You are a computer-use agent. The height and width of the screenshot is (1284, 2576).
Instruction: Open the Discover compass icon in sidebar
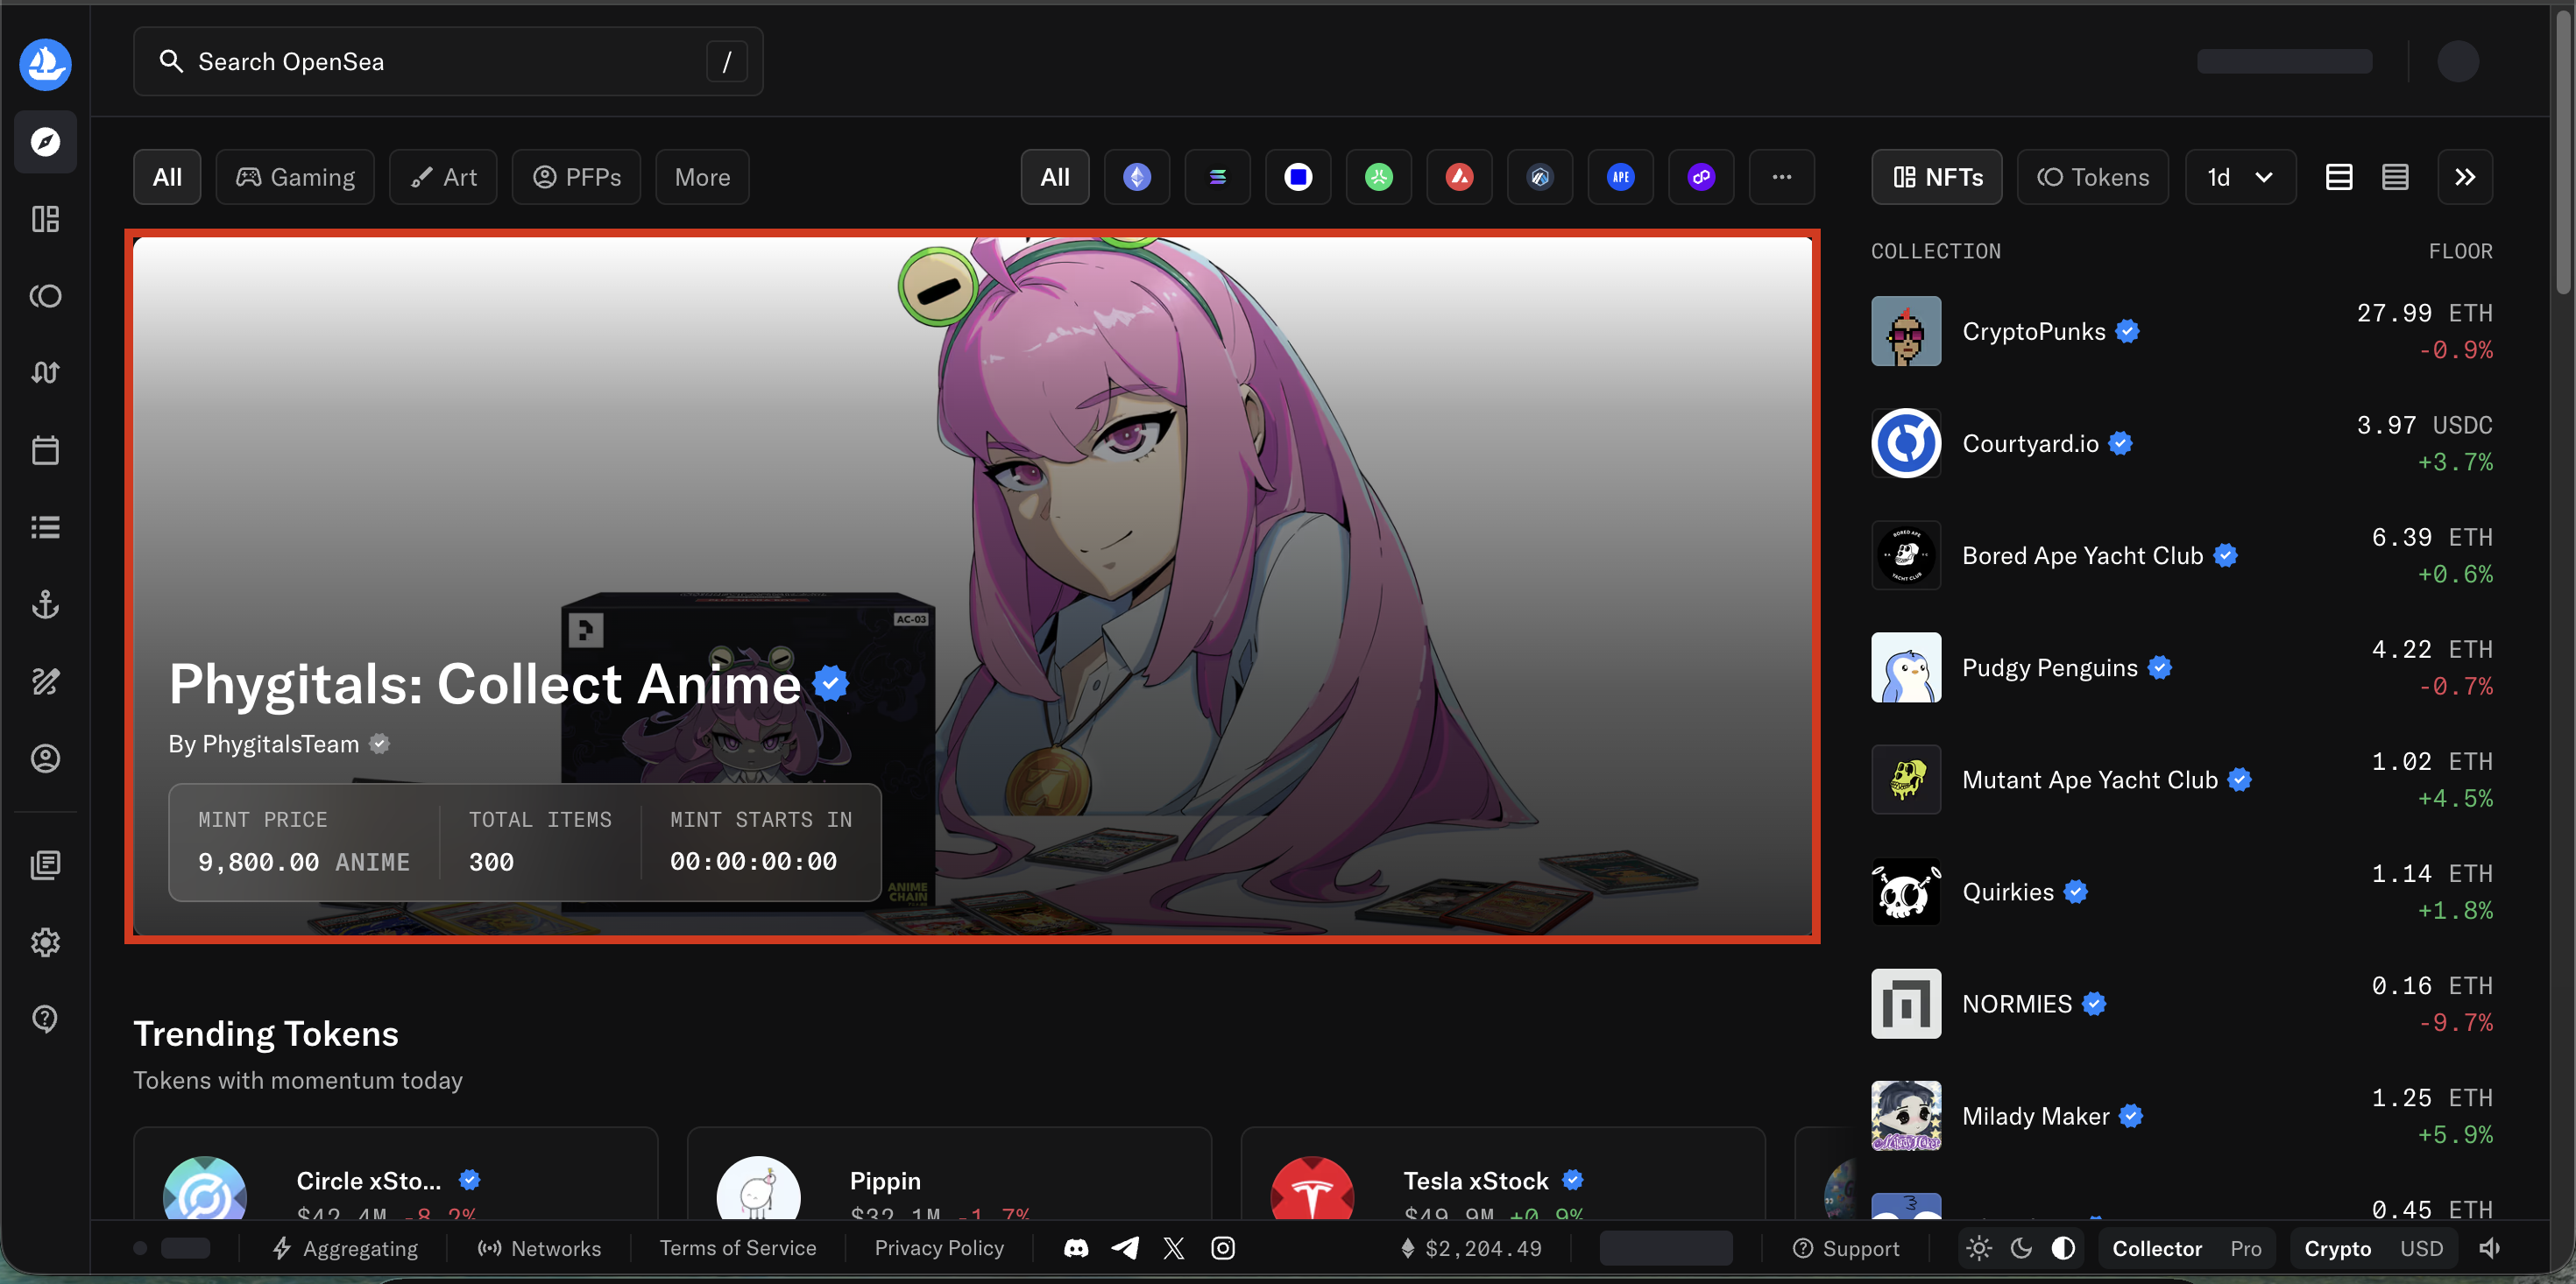tap(45, 142)
